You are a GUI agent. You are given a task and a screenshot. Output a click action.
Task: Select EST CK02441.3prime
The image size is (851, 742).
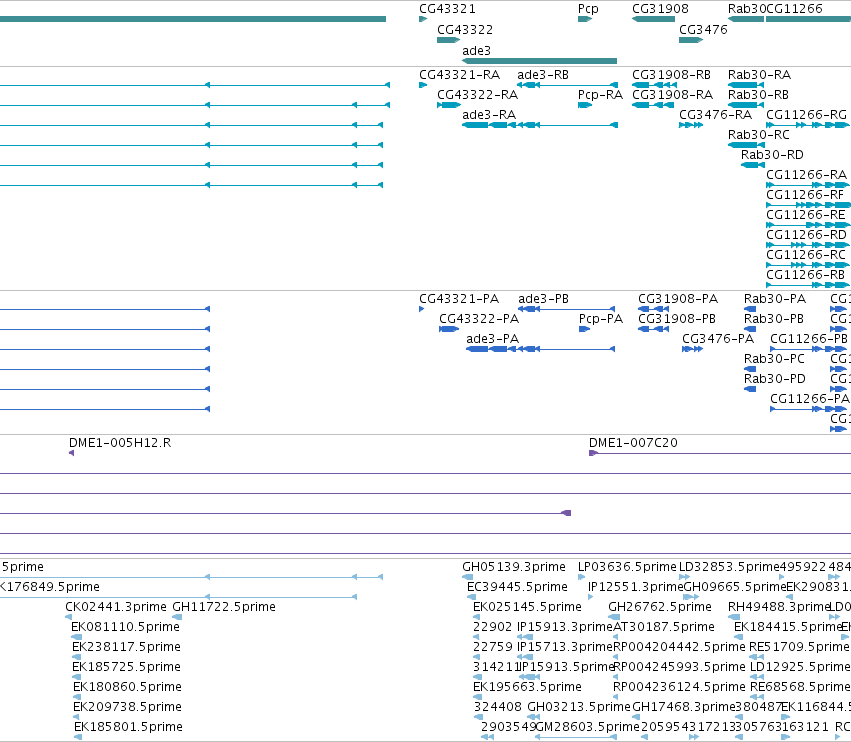pos(116,607)
